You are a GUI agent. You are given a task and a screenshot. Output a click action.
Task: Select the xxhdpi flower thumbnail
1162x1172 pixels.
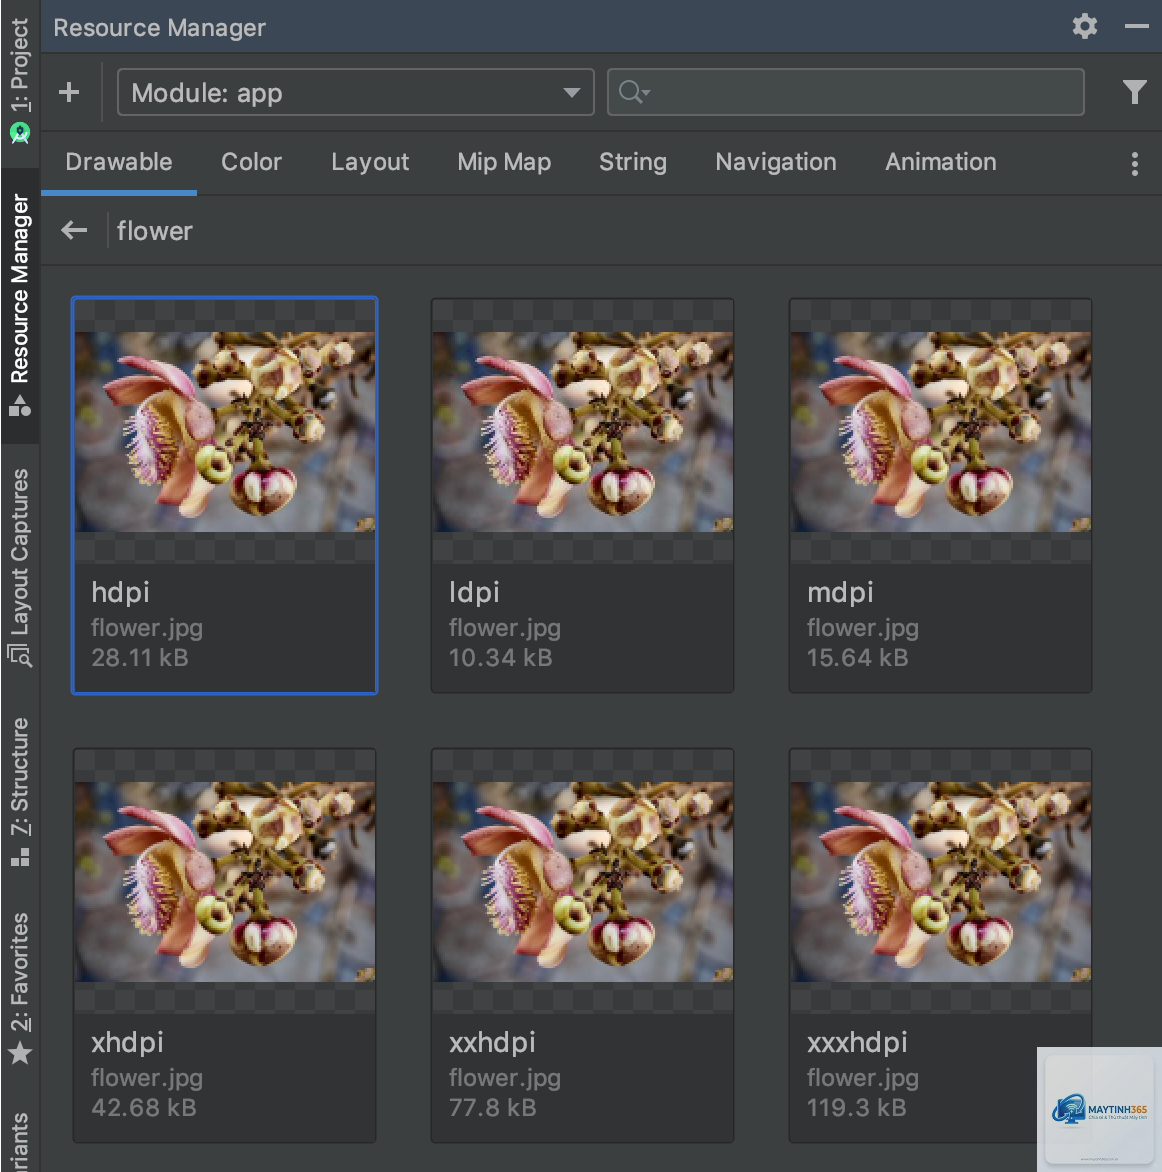click(x=583, y=881)
